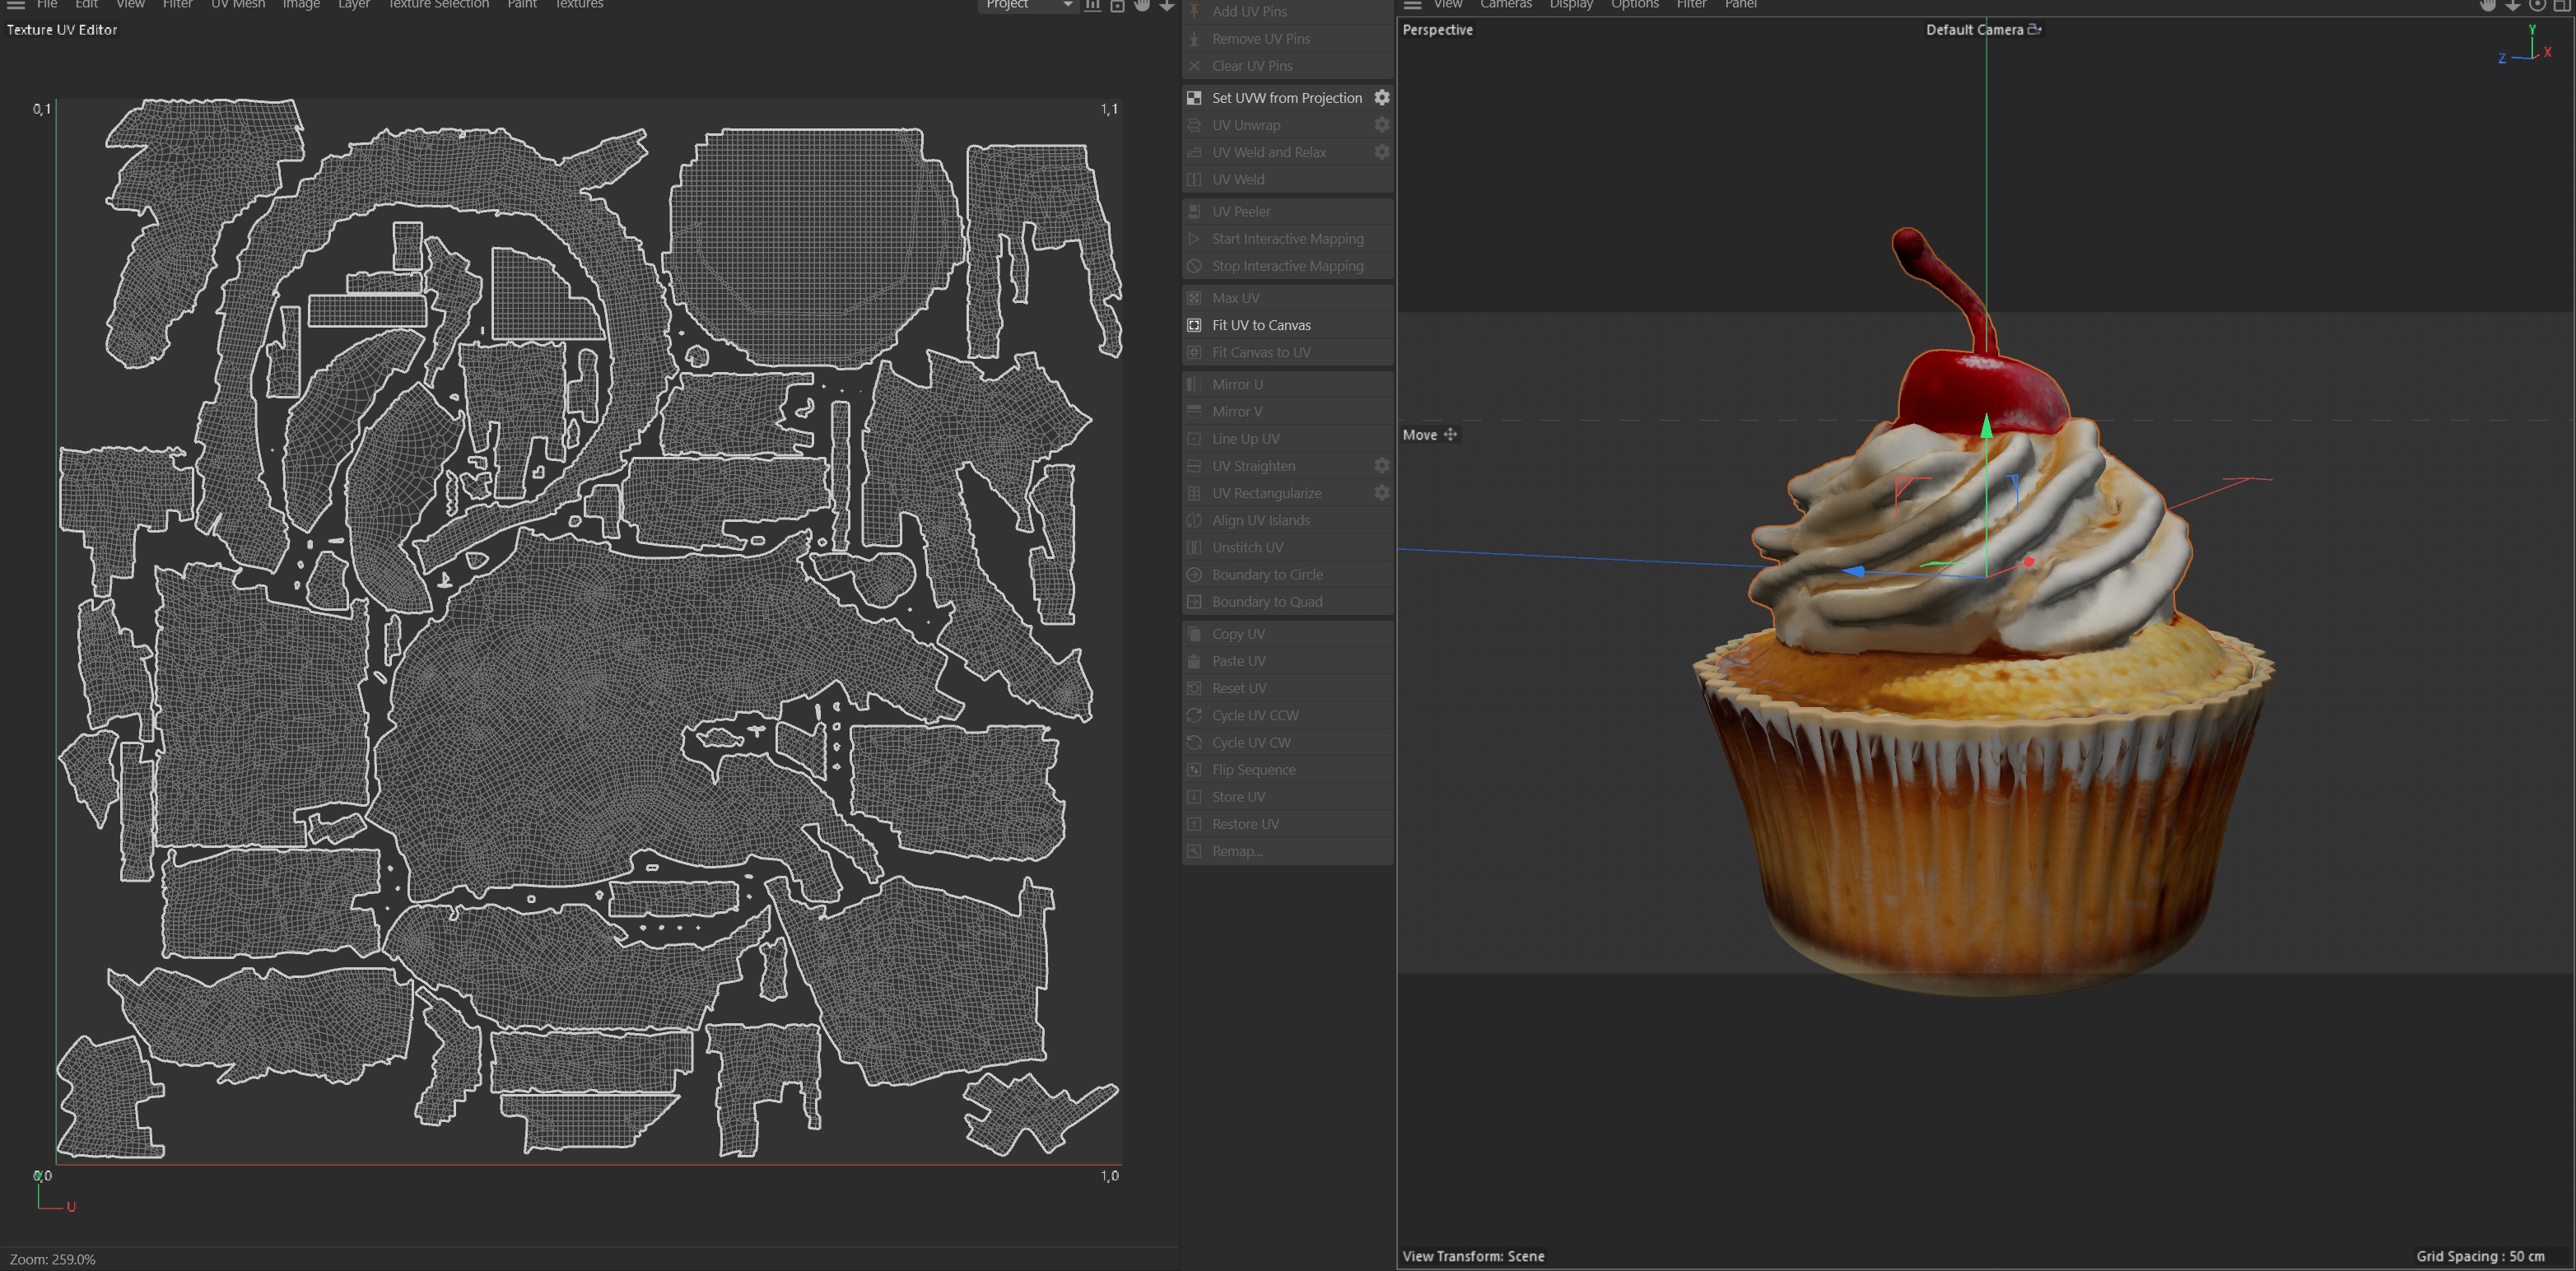Open the Texture Selection menu

click(x=438, y=5)
